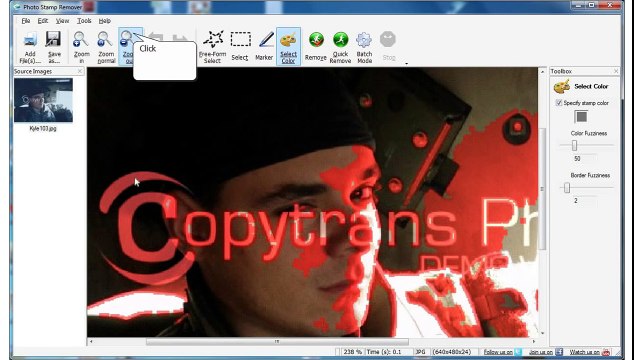634x360 pixels.
Task: Open the Edit menu
Action: [x=43, y=21]
